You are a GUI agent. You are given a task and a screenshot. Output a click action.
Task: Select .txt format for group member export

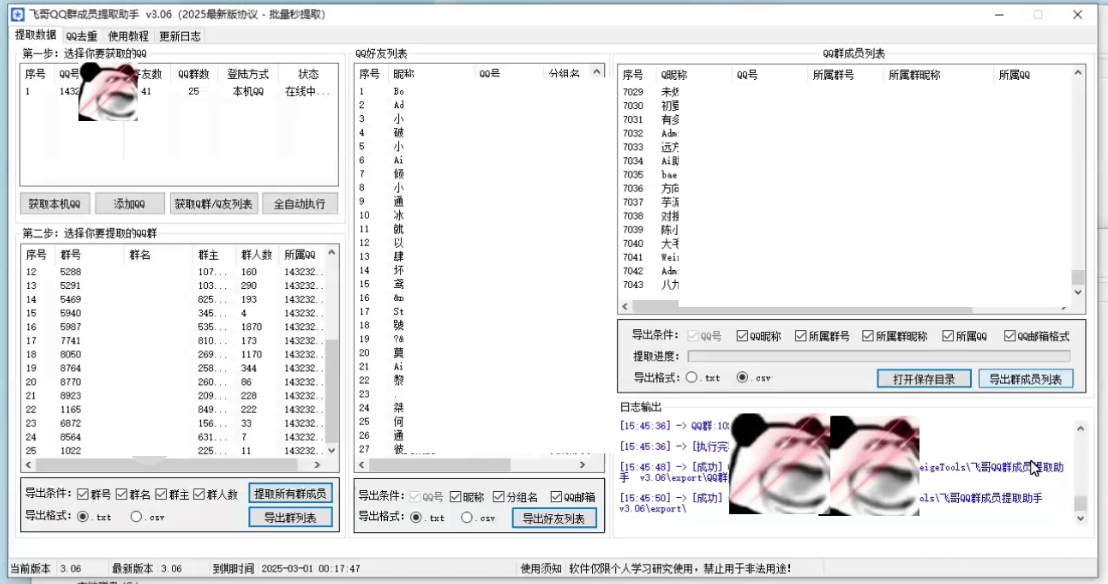pyautogui.click(x=691, y=378)
